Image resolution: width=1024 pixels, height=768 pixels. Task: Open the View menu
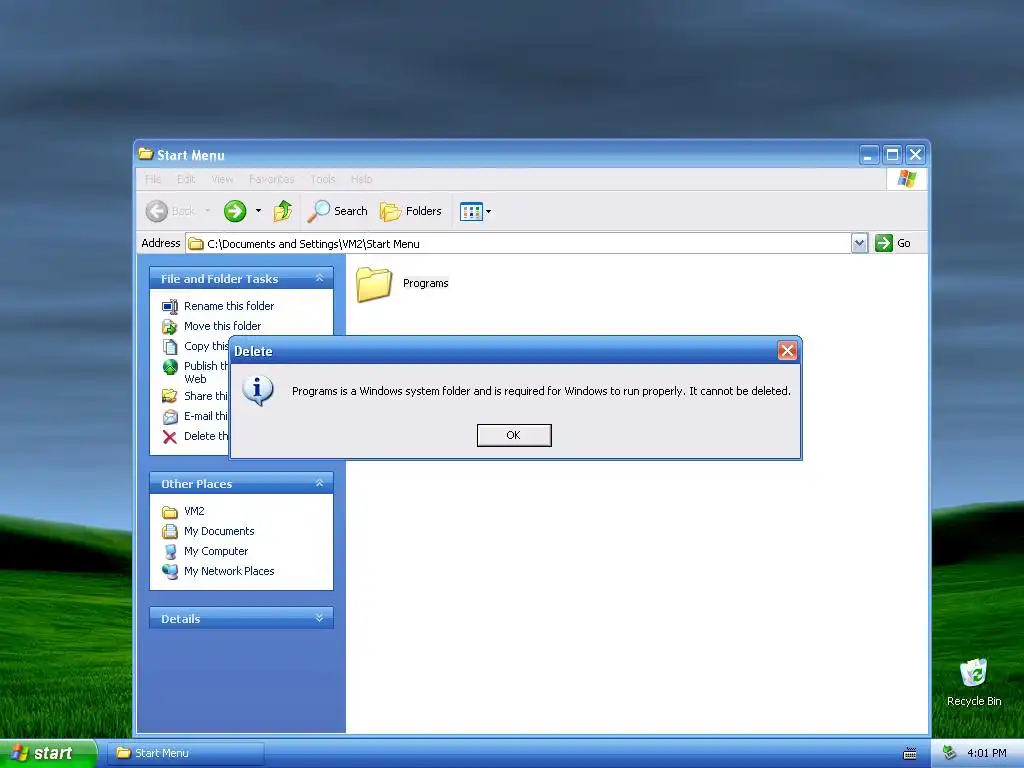tap(222, 179)
